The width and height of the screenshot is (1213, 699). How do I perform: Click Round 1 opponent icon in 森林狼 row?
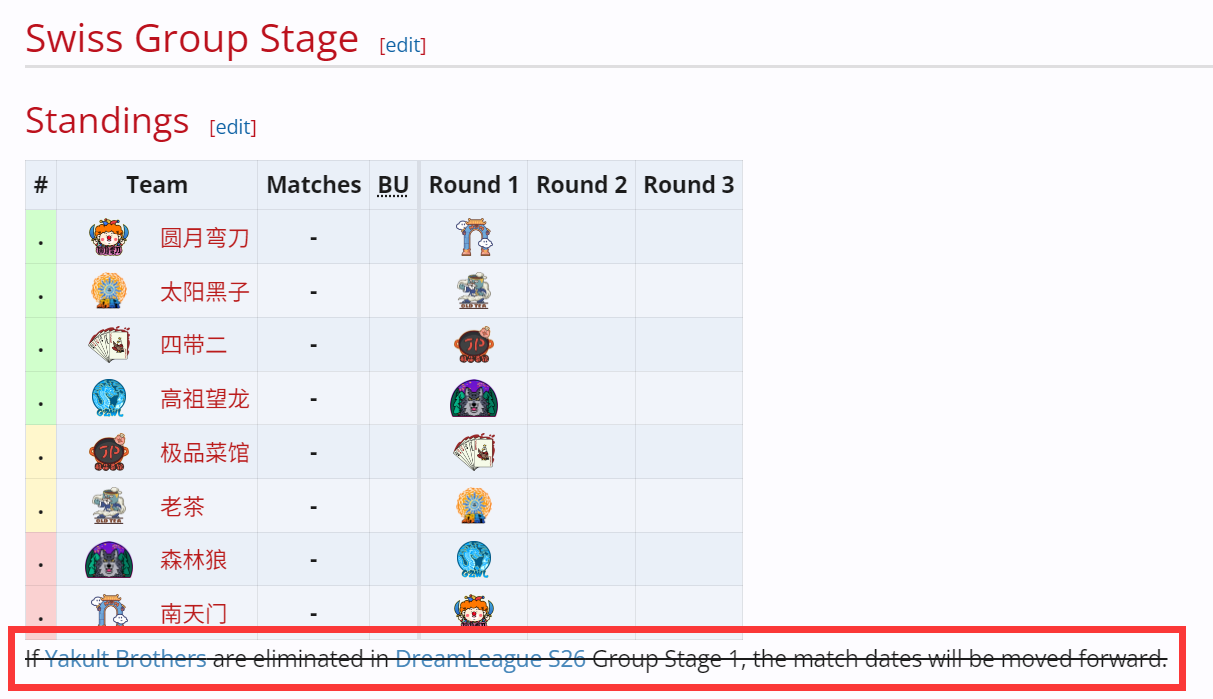click(473, 560)
